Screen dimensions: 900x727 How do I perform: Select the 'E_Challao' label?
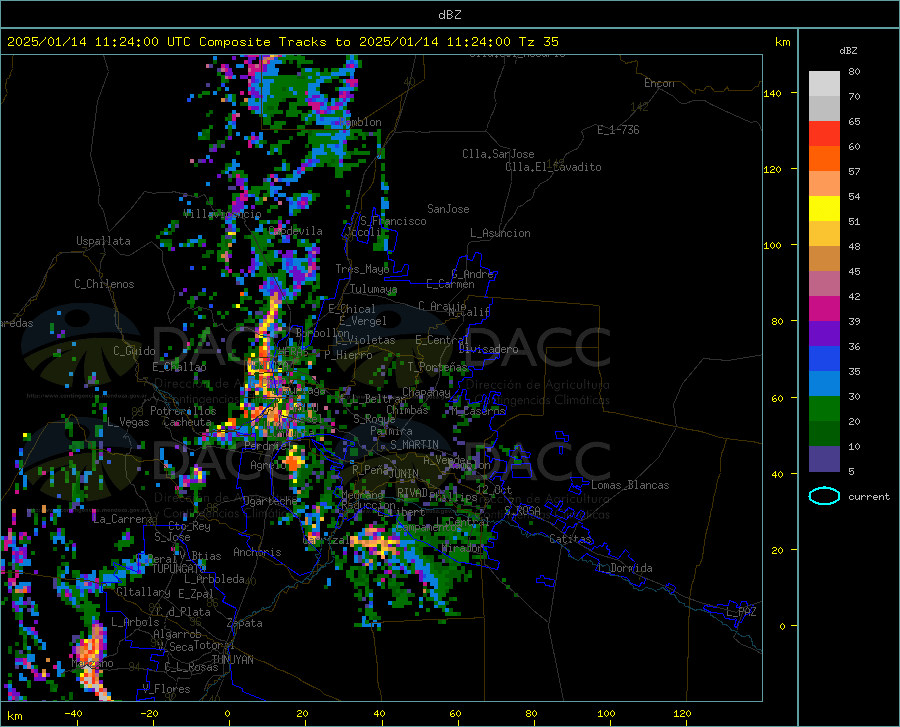tap(179, 366)
